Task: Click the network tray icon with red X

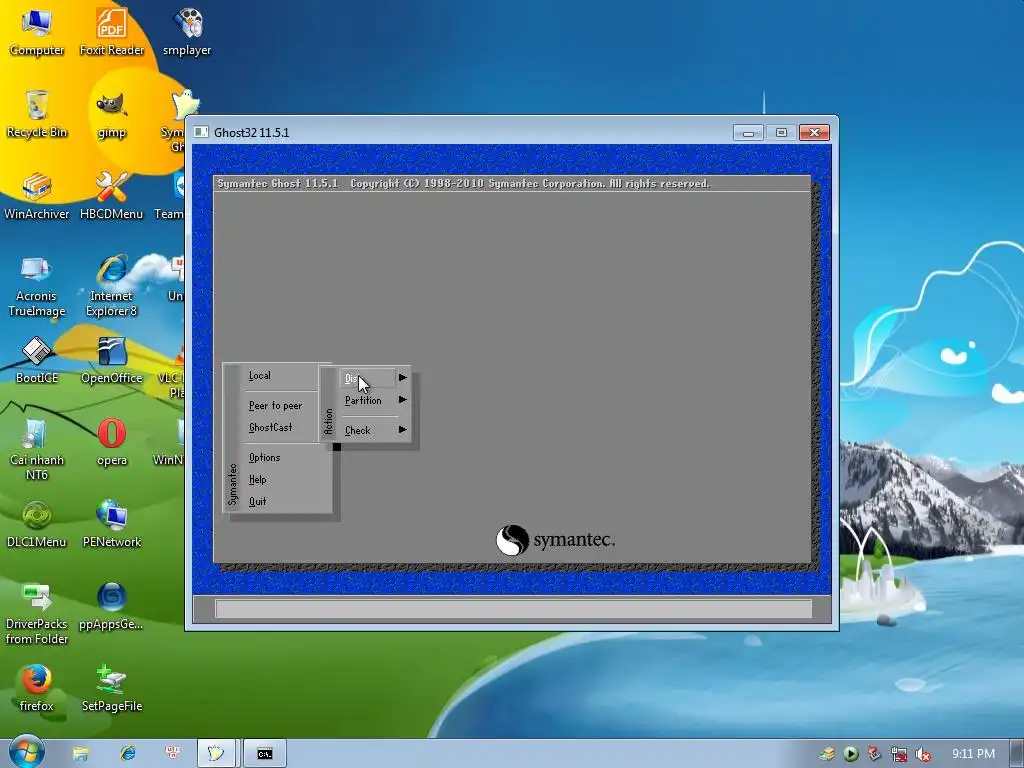Action: pyautogui.click(x=899, y=754)
